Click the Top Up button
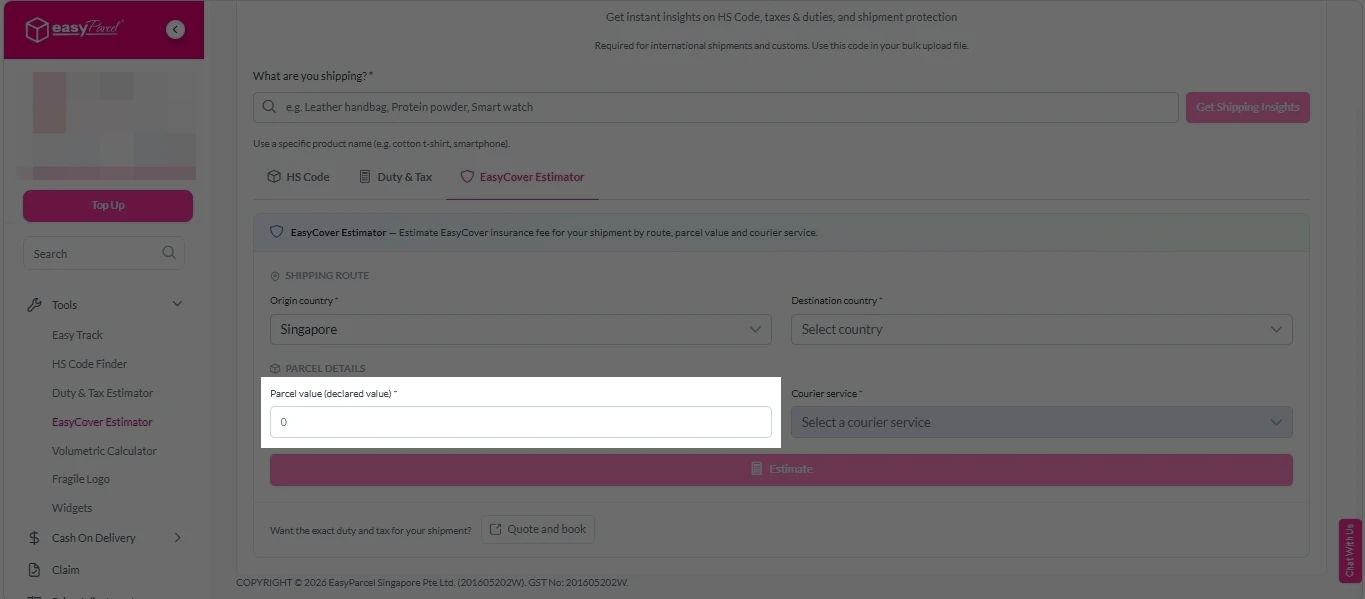Screen dimensions: 1365x599 pos(108,205)
